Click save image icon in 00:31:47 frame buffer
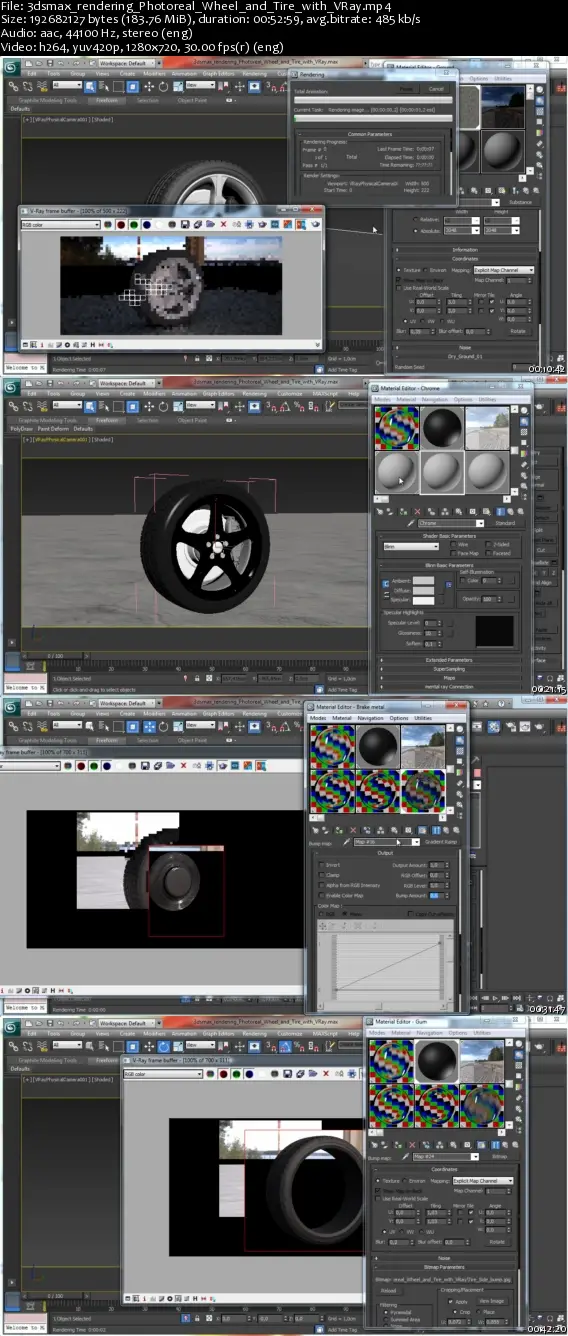Screen dimensions: 568x1336 coord(145,765)
